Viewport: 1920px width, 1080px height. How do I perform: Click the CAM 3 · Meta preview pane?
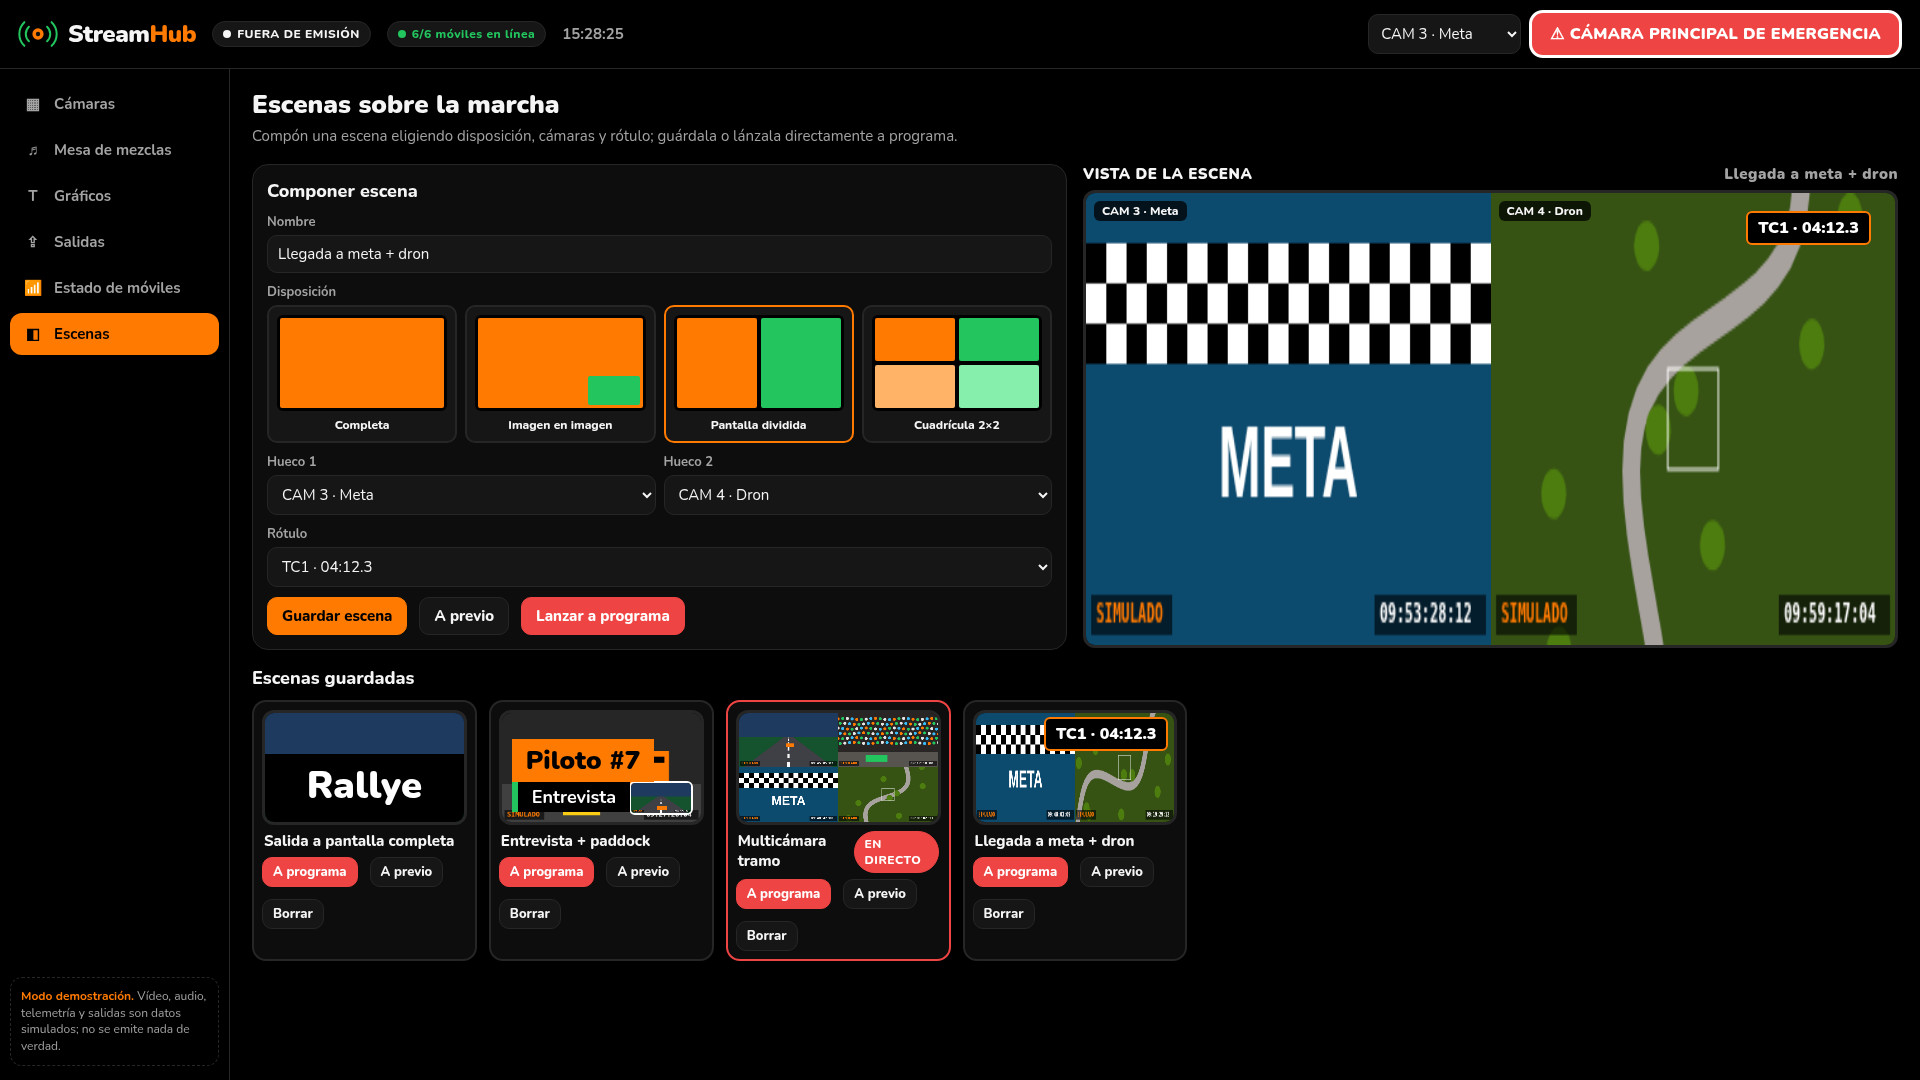tap(1288, 419)
